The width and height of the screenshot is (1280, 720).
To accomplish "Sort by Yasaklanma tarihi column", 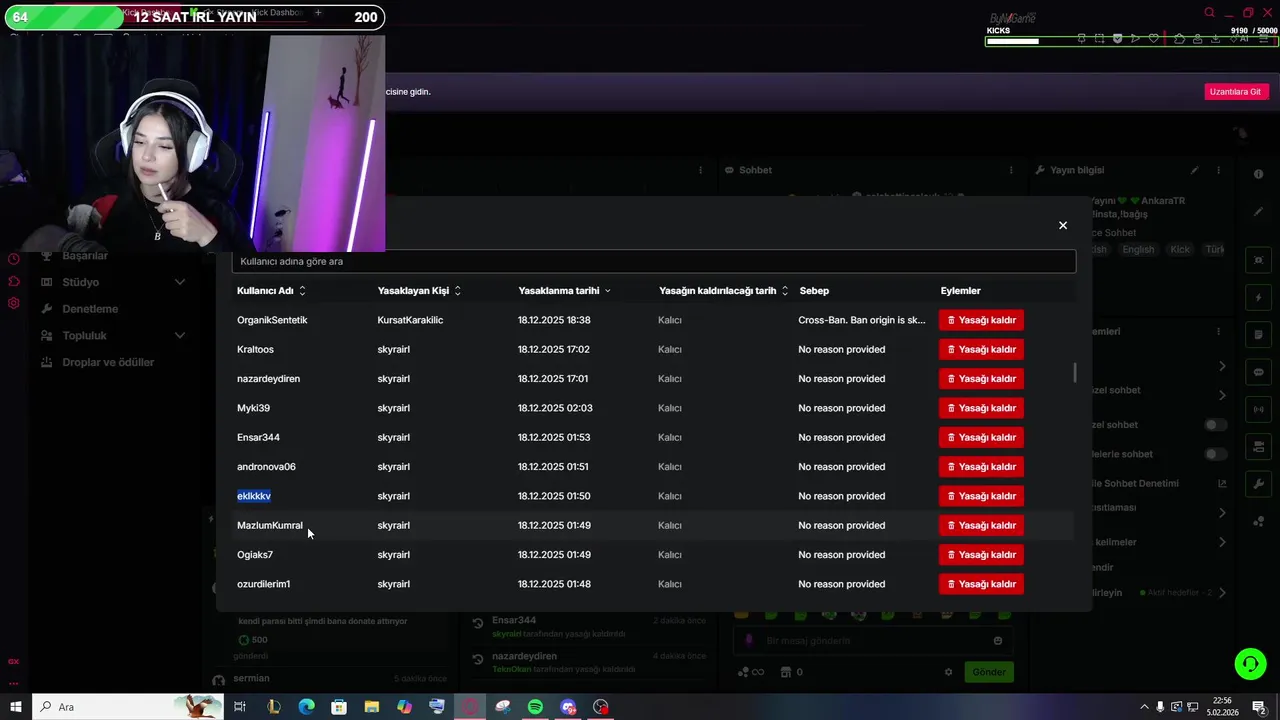I will 565,291.
